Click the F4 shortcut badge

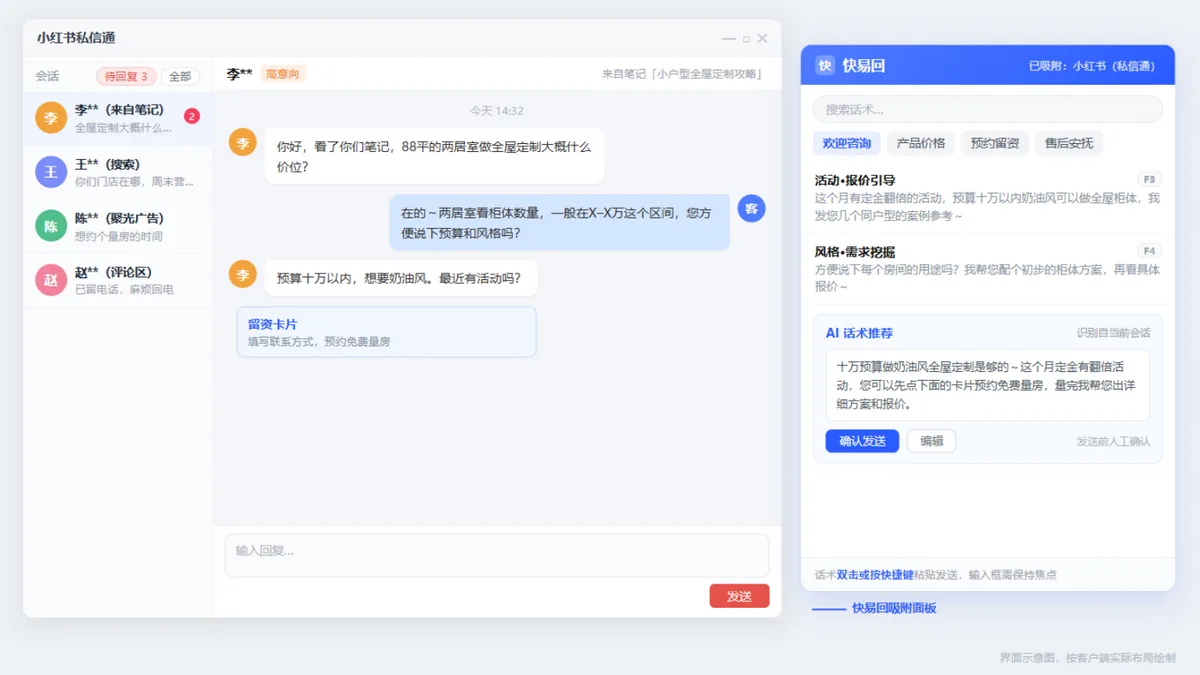pyautogui.click(x=1150, y=251)
